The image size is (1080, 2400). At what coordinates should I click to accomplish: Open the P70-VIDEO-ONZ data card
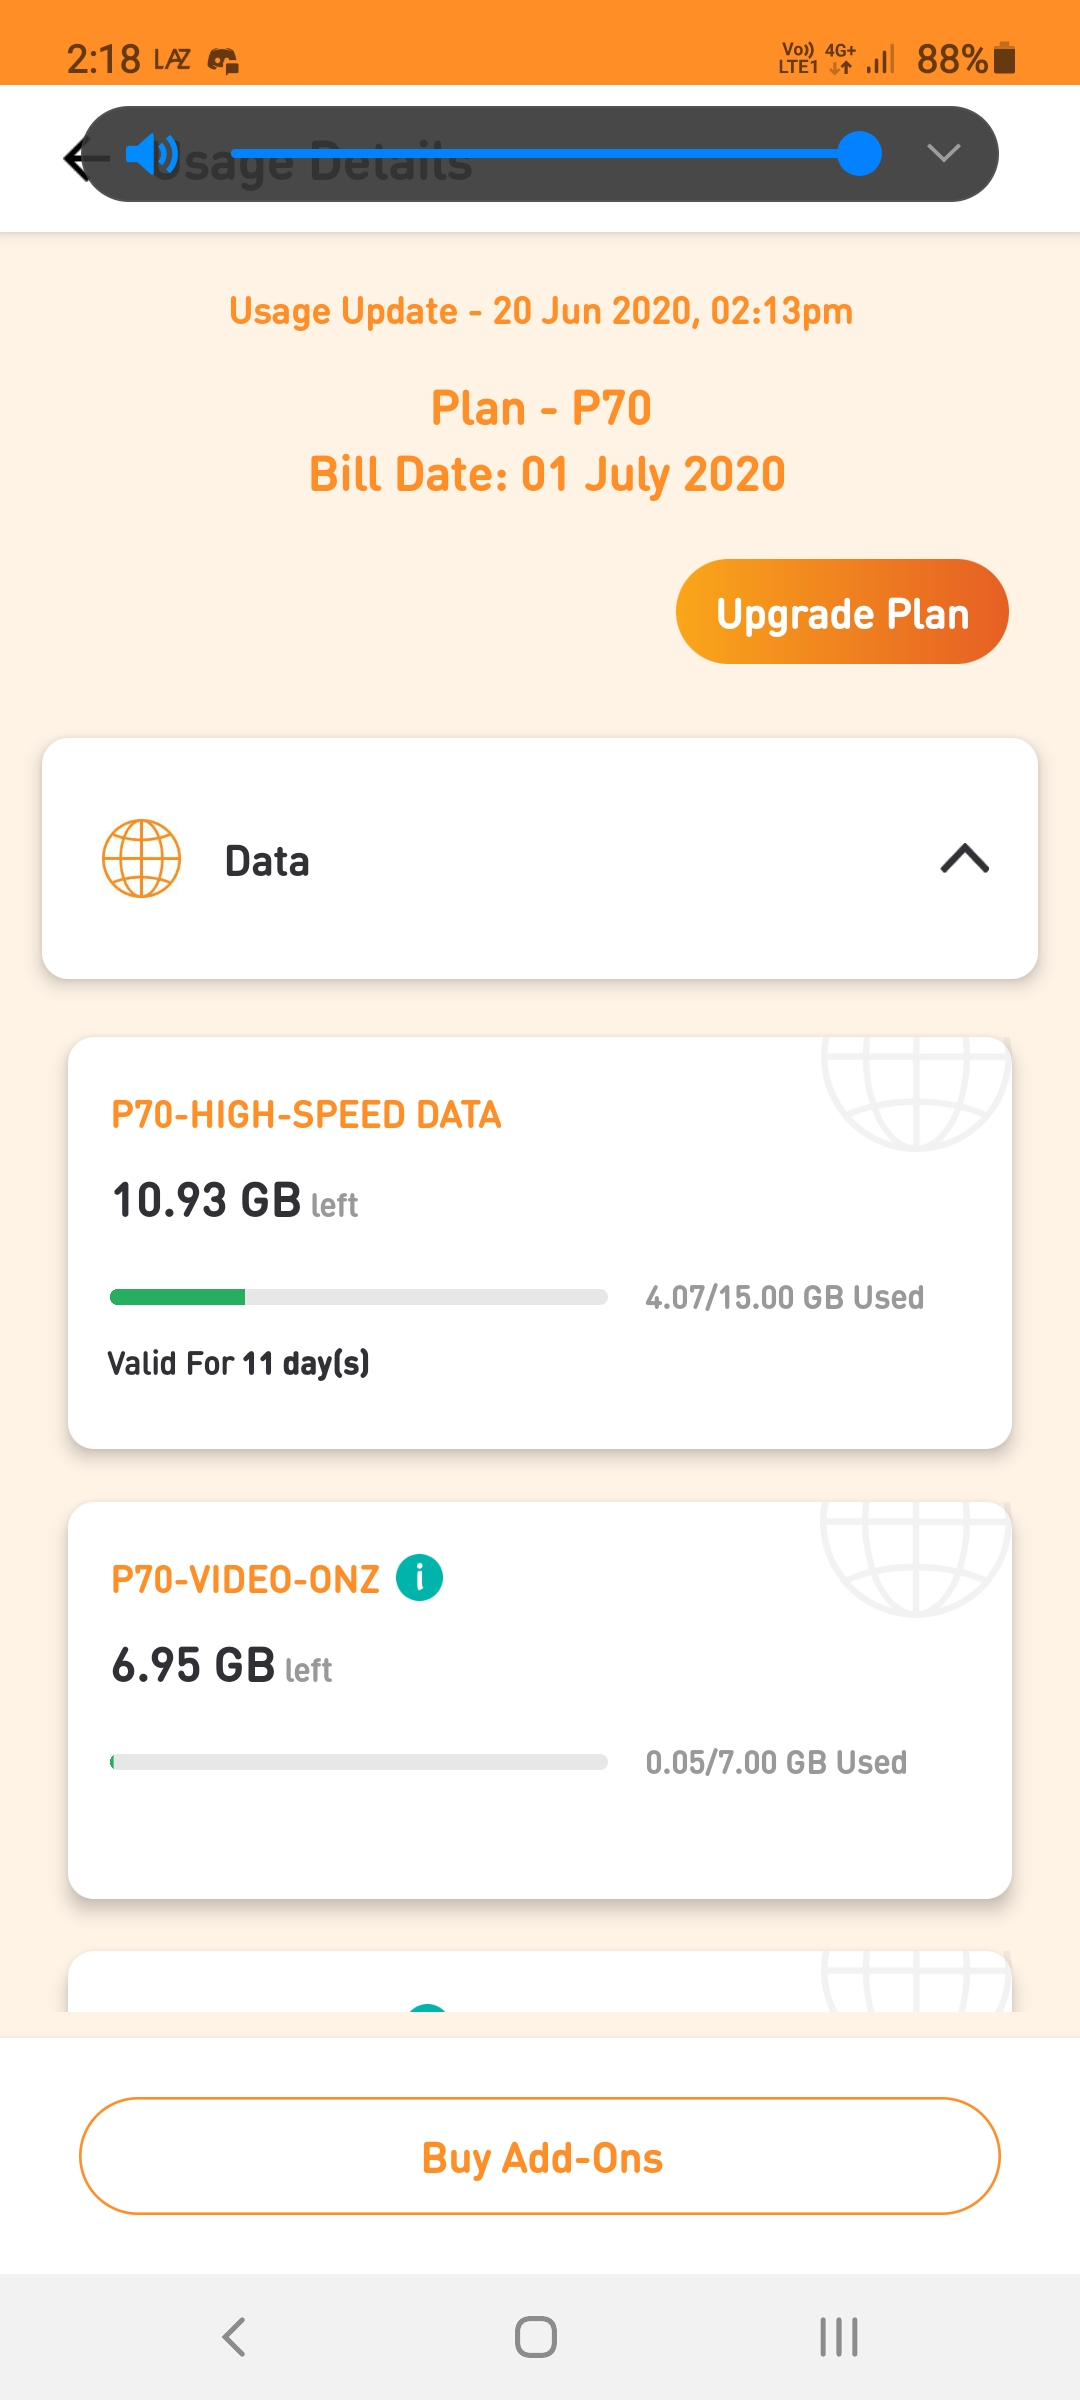(x=540, y=1700)
